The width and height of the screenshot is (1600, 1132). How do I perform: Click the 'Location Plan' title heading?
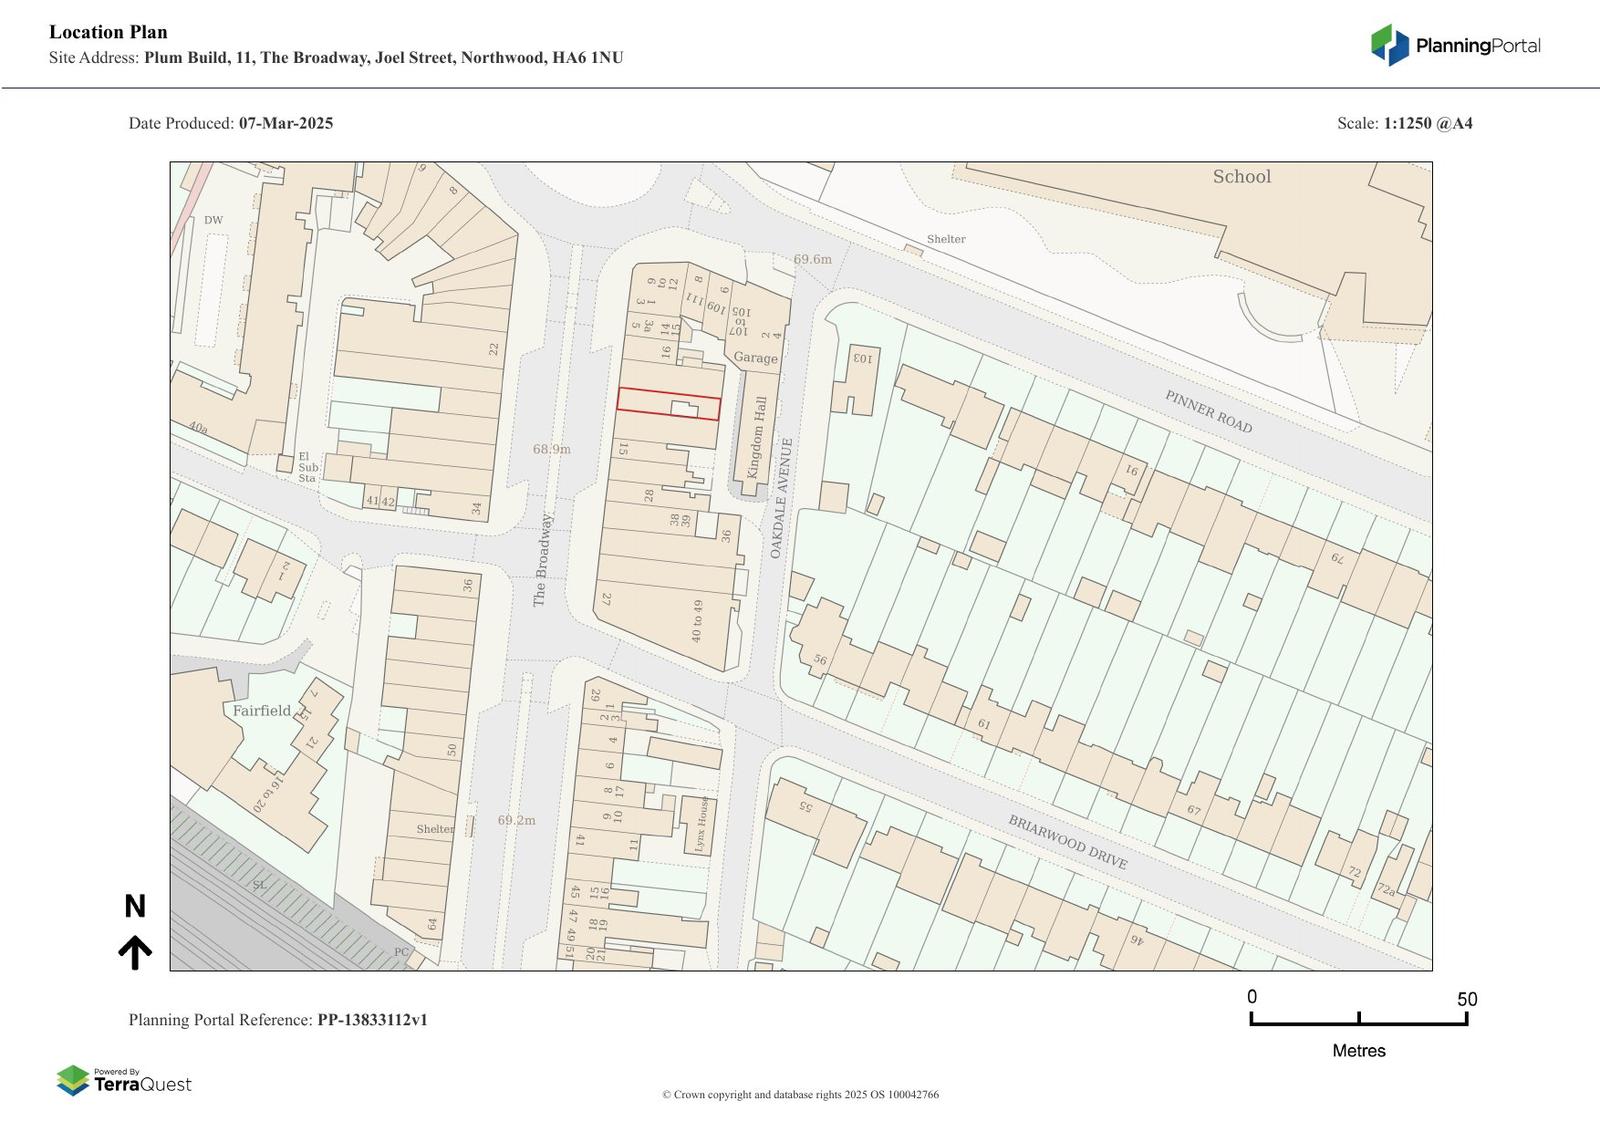(x=108, y=32)
